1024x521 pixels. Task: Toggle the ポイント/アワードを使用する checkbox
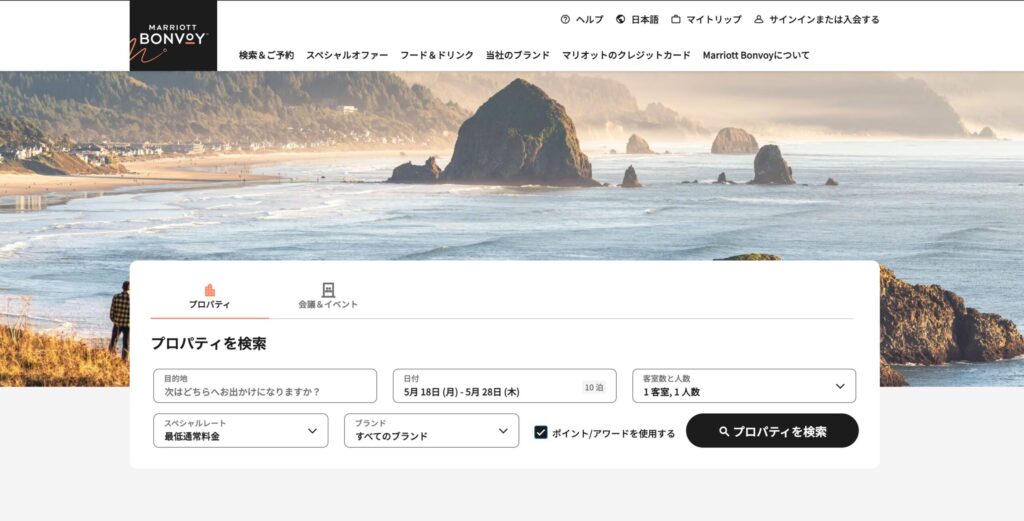541,432
